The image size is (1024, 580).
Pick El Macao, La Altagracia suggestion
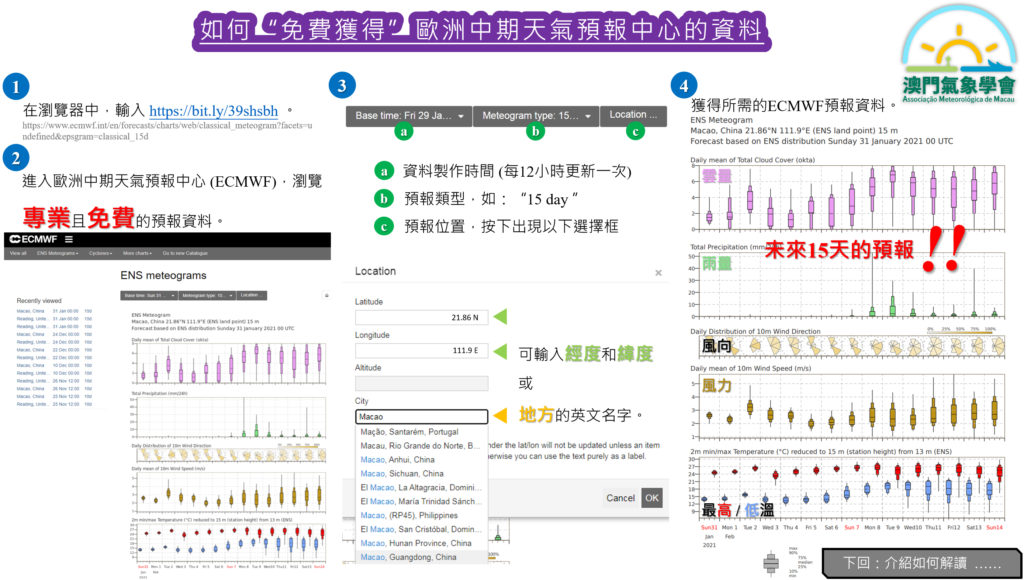tap(421, 487)
